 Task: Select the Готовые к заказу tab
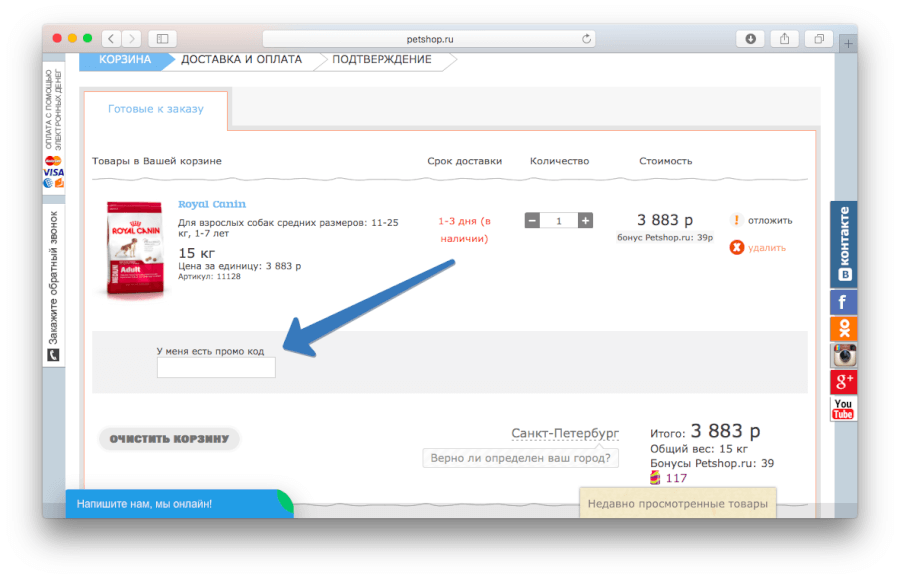(x=155, y=109)
